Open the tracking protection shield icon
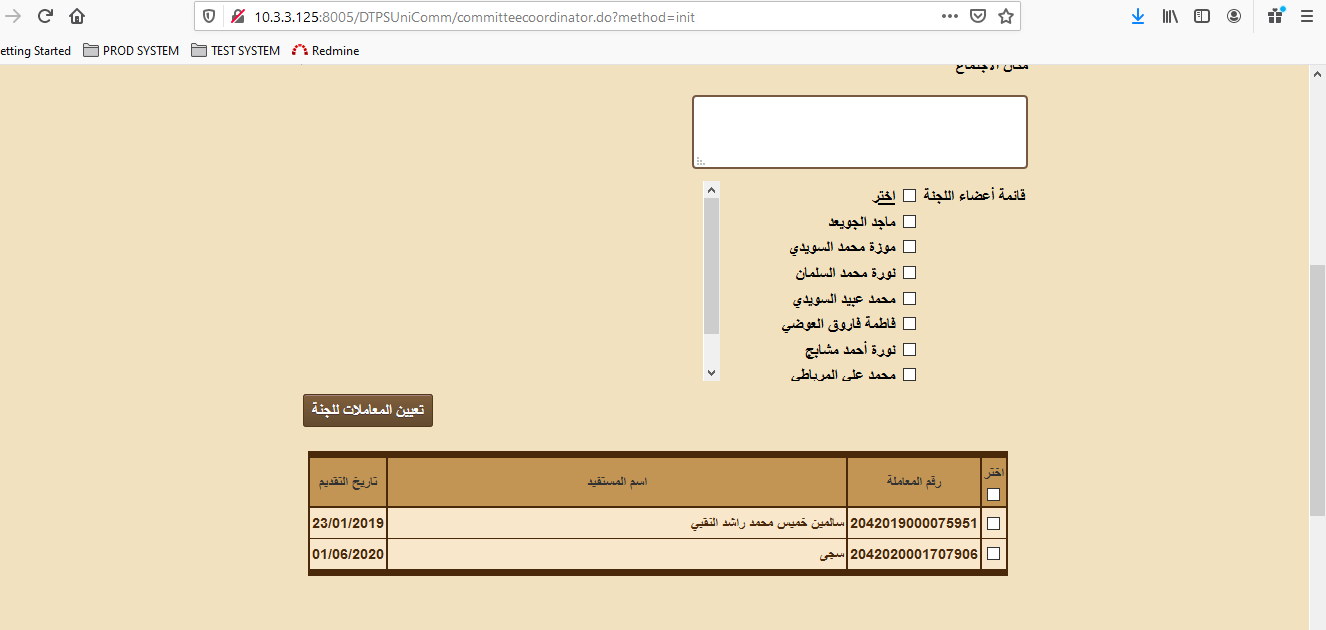 pyautogui.click(x=208, y=16)
